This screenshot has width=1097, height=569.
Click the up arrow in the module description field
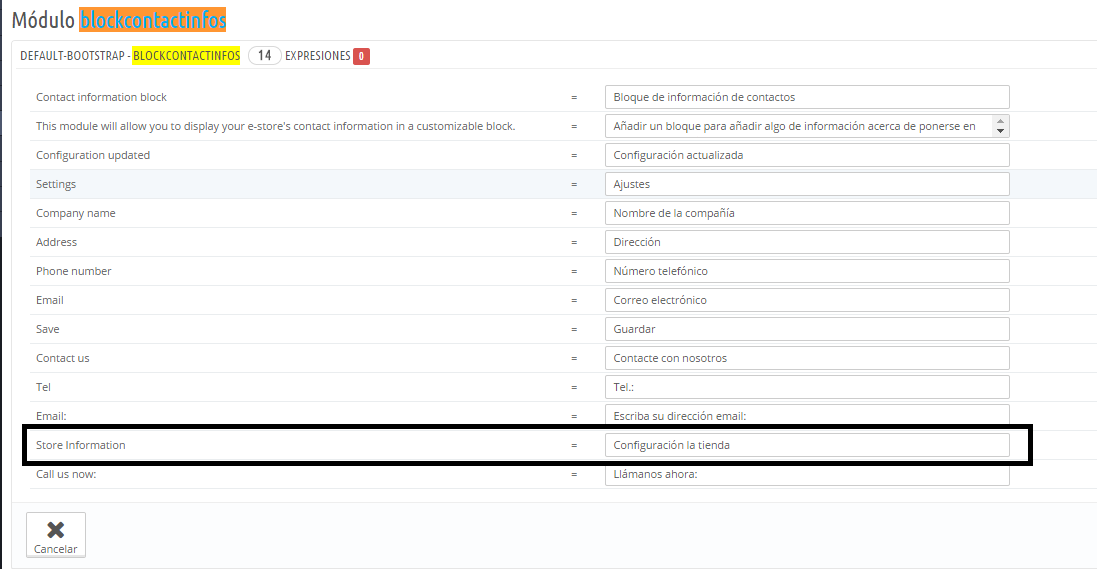[x=1000, y=121]
